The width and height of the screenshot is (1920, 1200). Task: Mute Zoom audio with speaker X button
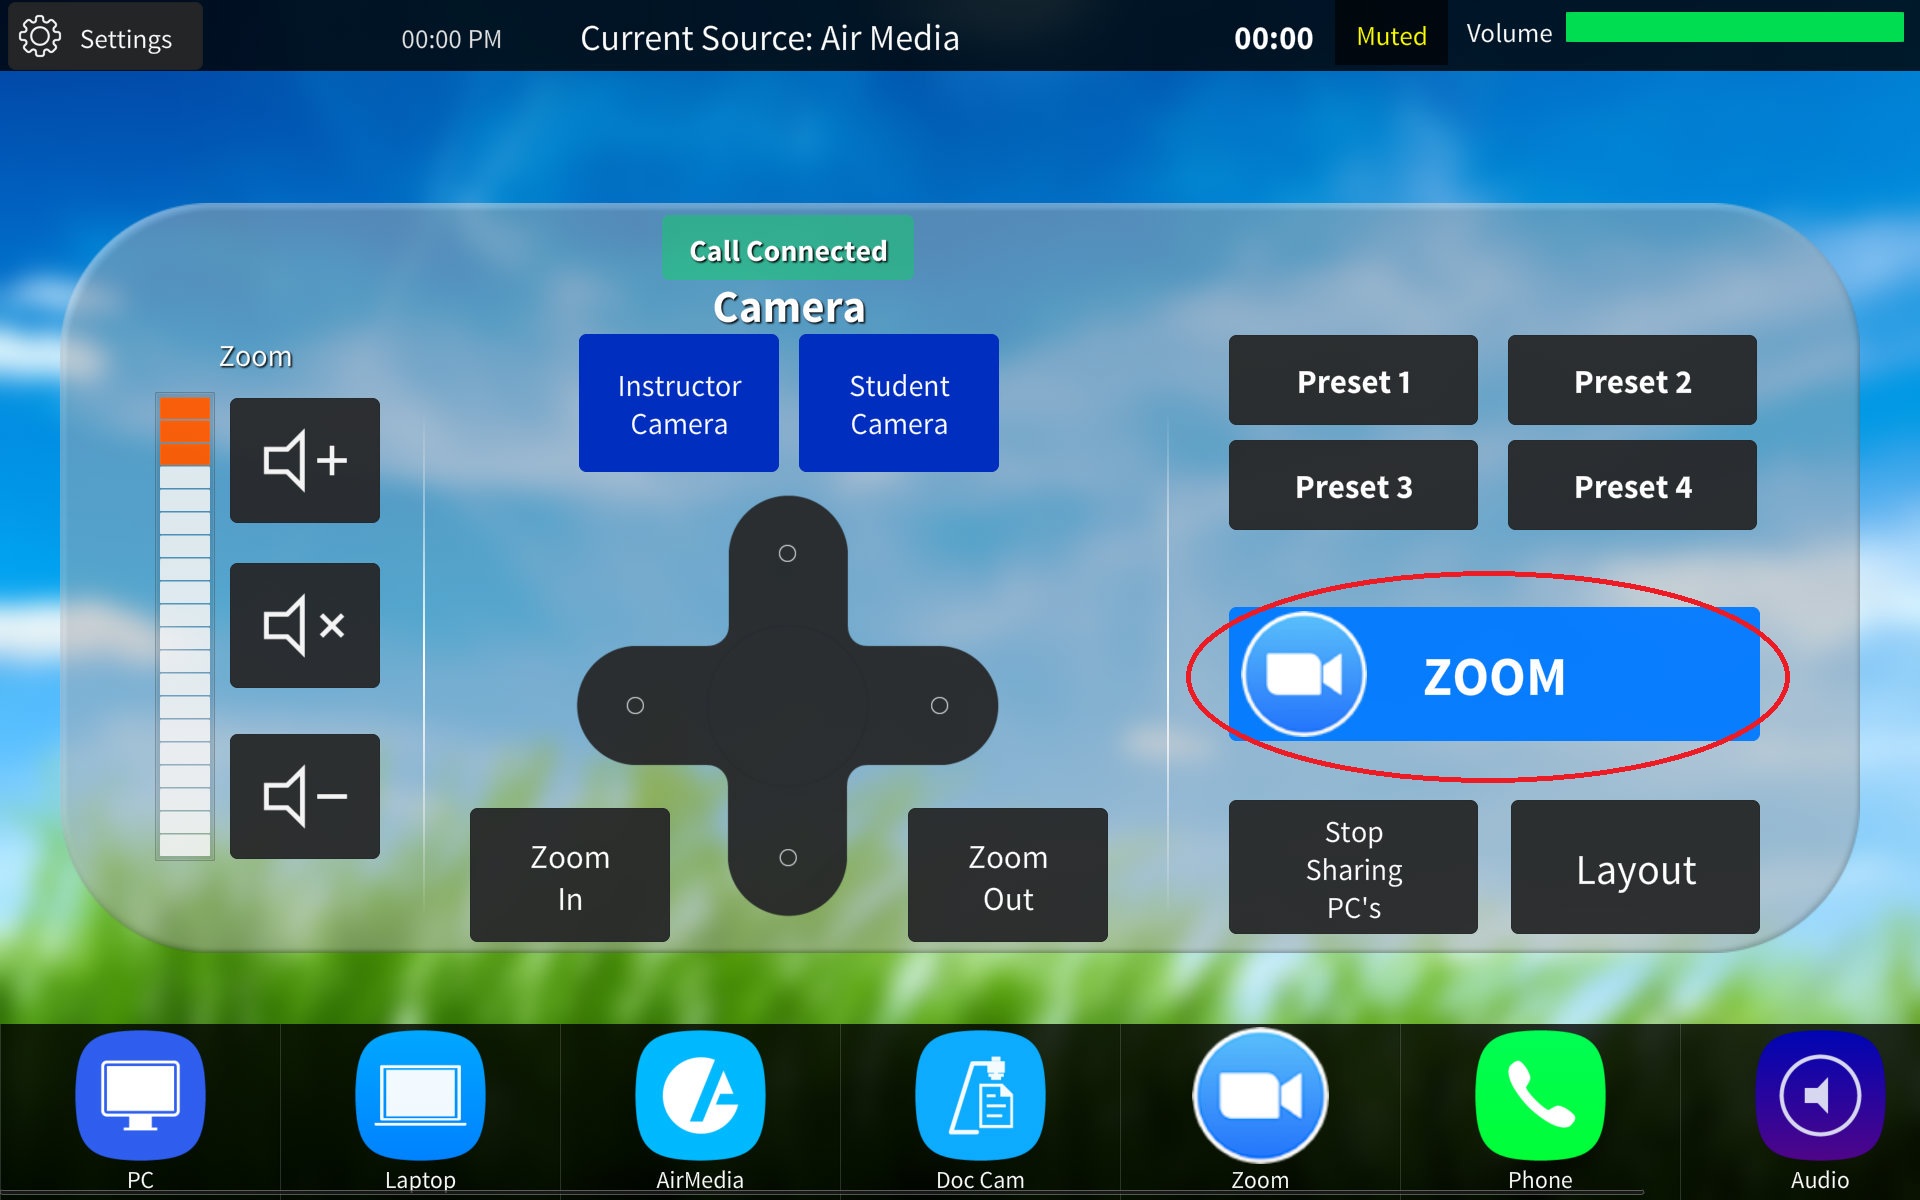(305, 625)
